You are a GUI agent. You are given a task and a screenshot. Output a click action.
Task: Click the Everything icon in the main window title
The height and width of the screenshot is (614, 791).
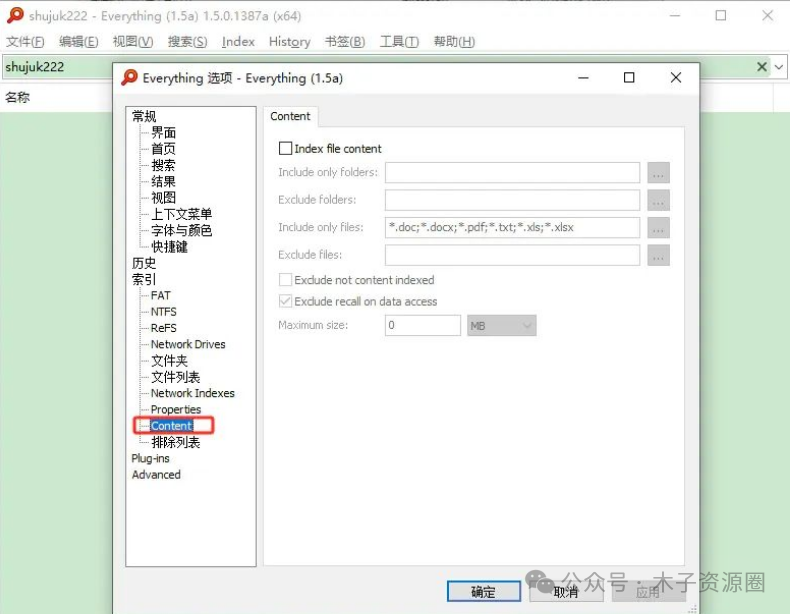pos(15,16)
